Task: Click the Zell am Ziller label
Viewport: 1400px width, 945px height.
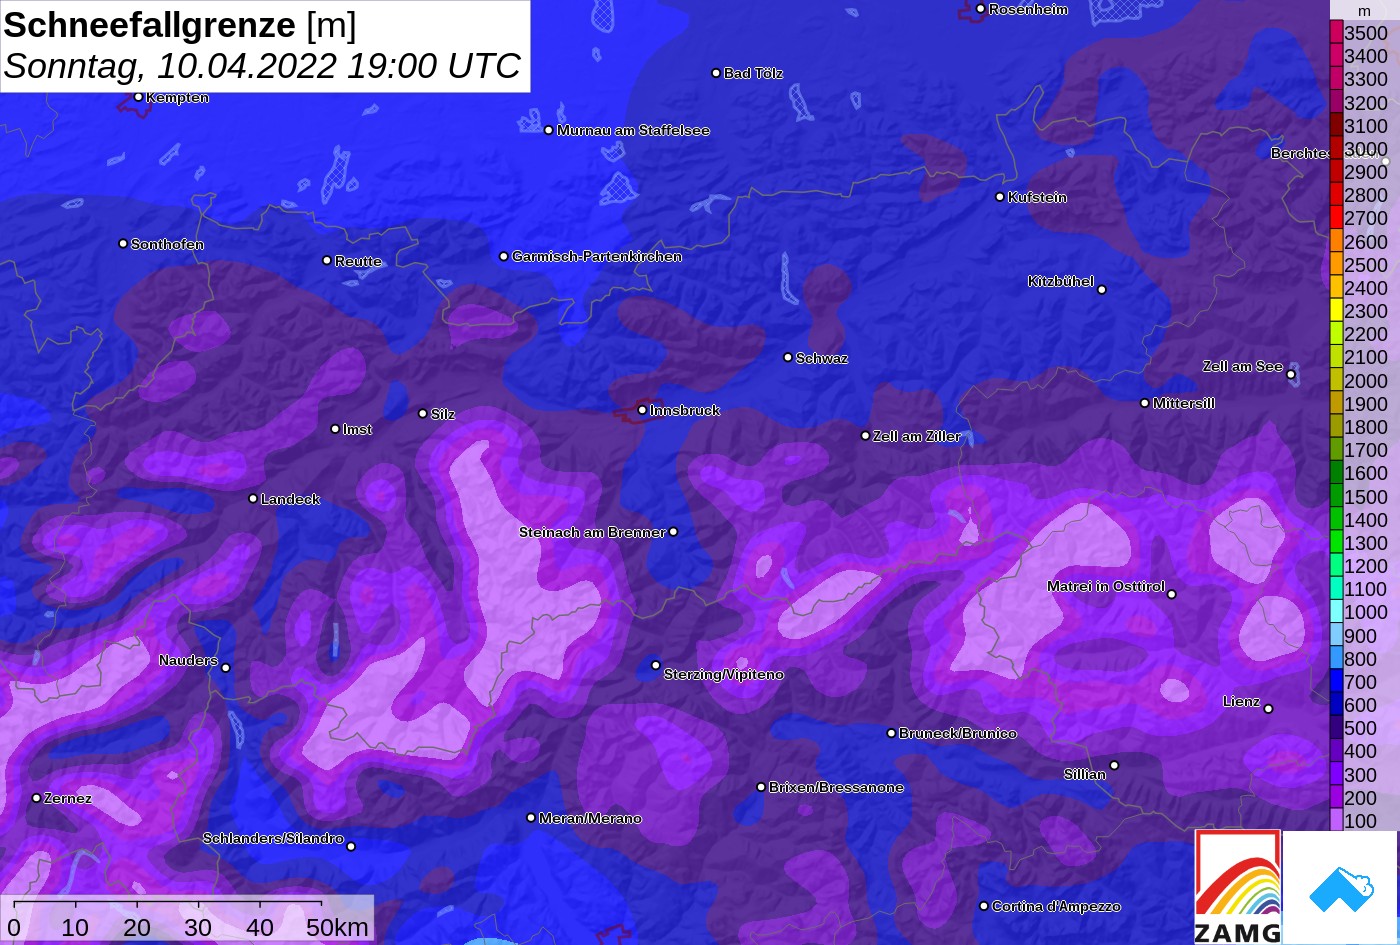Action: pos(917,436)
